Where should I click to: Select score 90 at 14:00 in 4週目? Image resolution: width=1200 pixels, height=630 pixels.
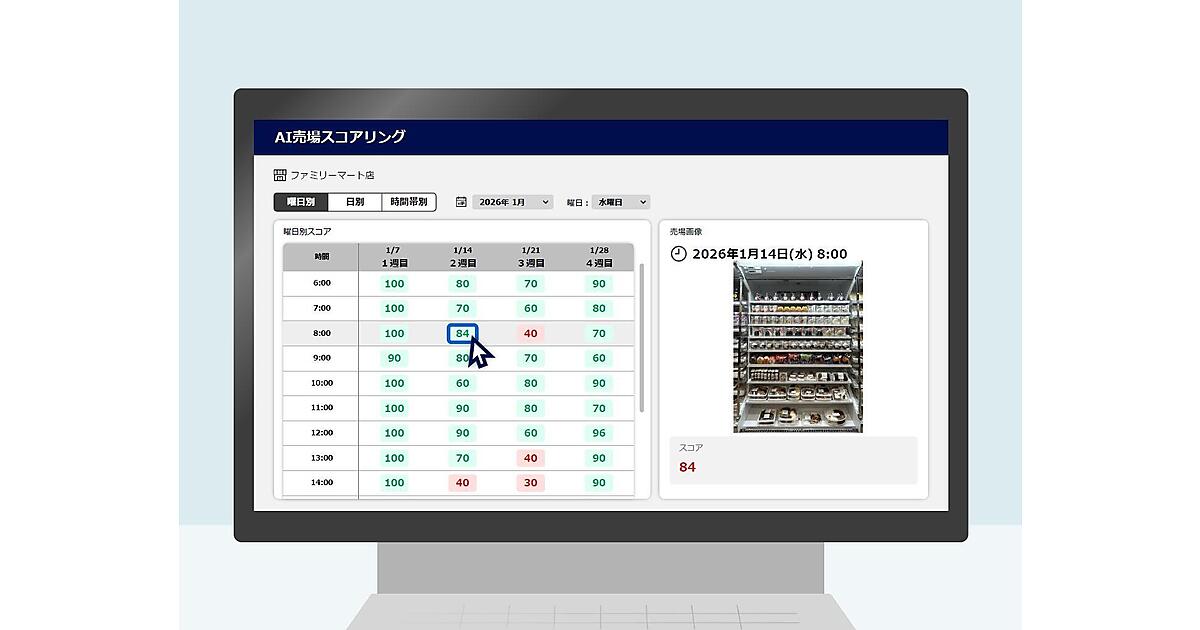(598, 483)
